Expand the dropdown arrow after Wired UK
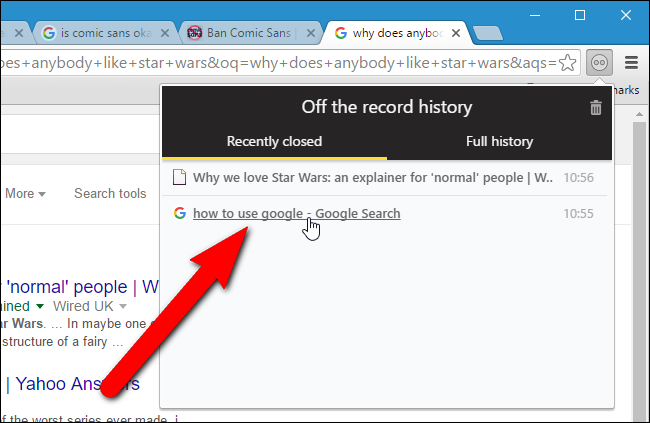650x423 pixels. [x=123, y=306]
